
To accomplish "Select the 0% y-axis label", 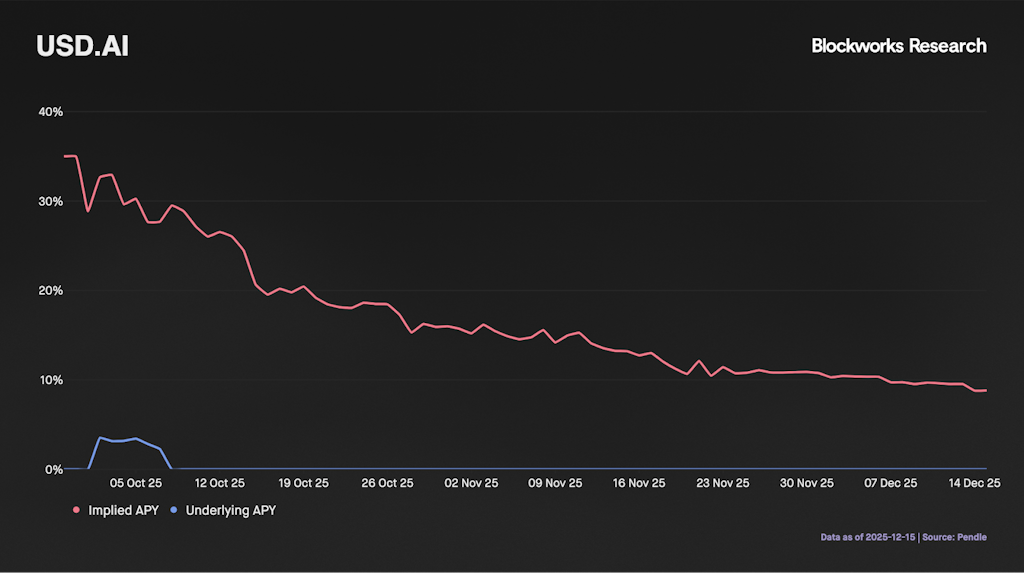I will 53,469.
